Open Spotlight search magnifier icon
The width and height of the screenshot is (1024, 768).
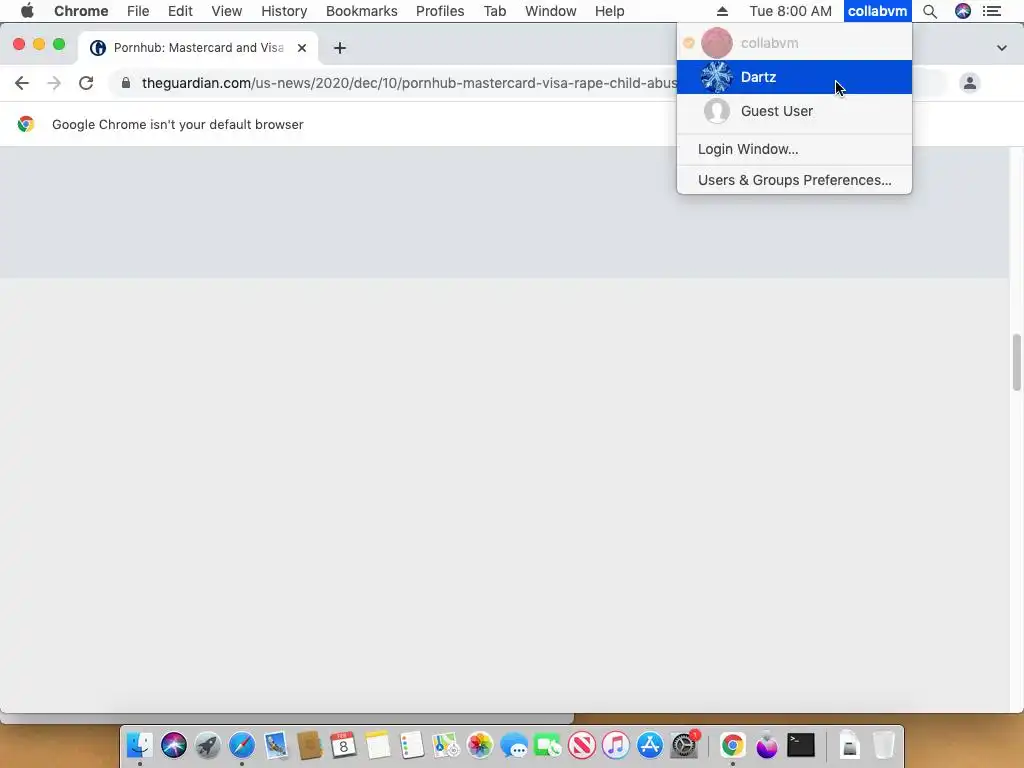pos(930,11)
